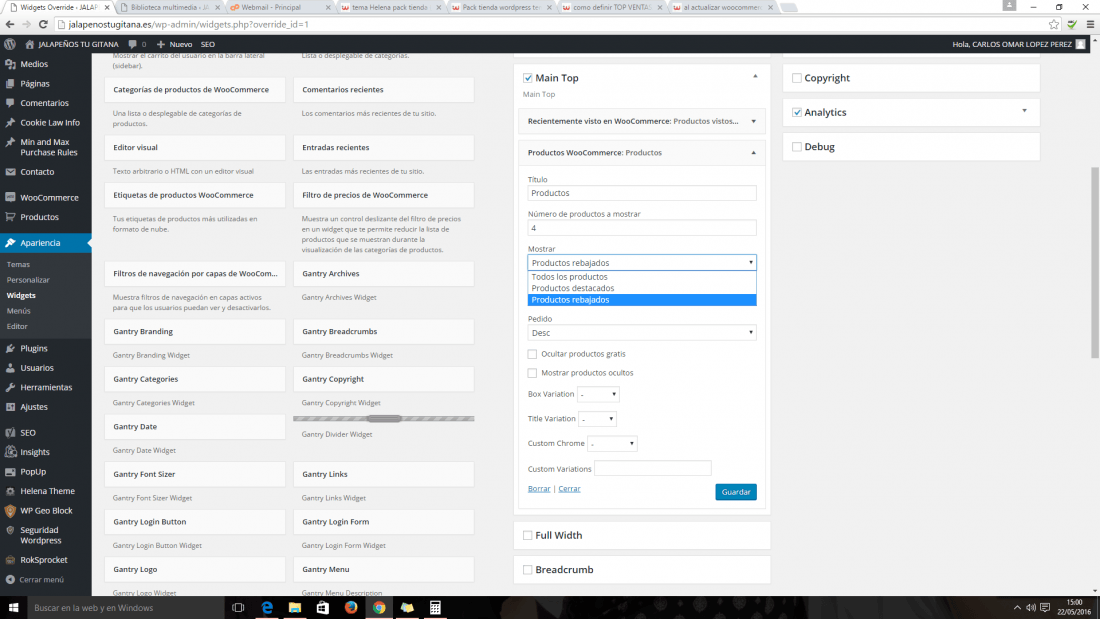Click the Título input field
Image resolution: width=1100 pixels, height=619 pixels.
642,193
